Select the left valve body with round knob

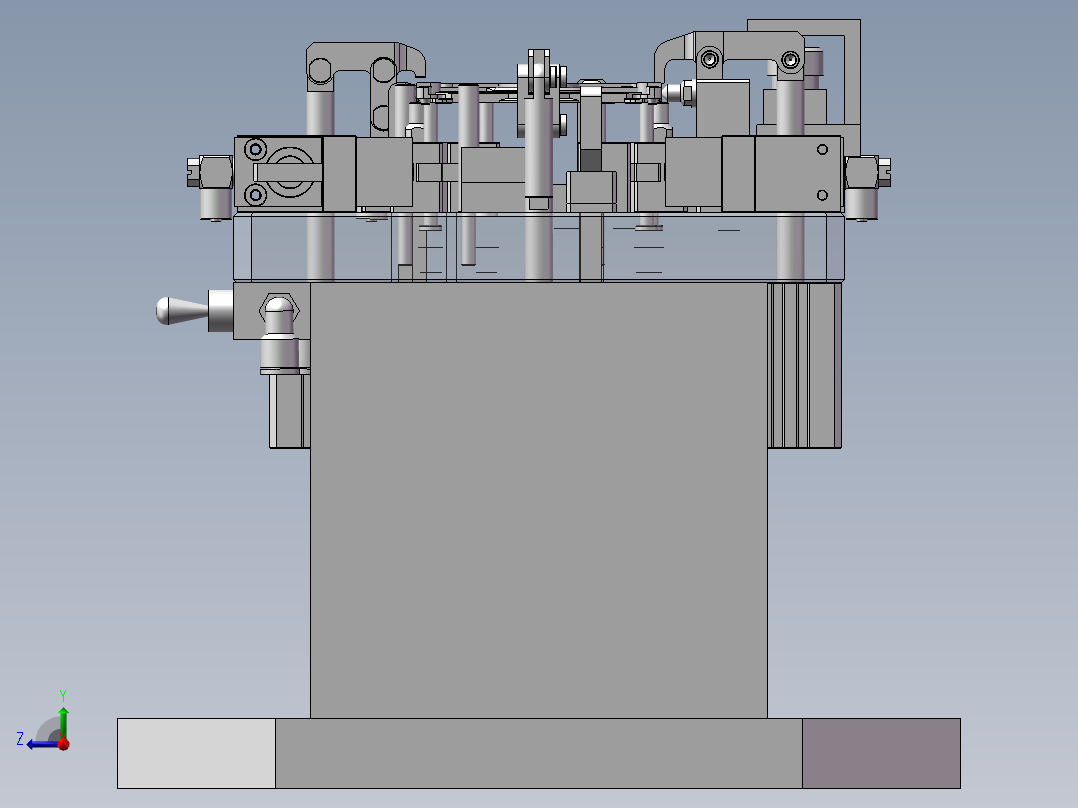[x=278, y=172]
